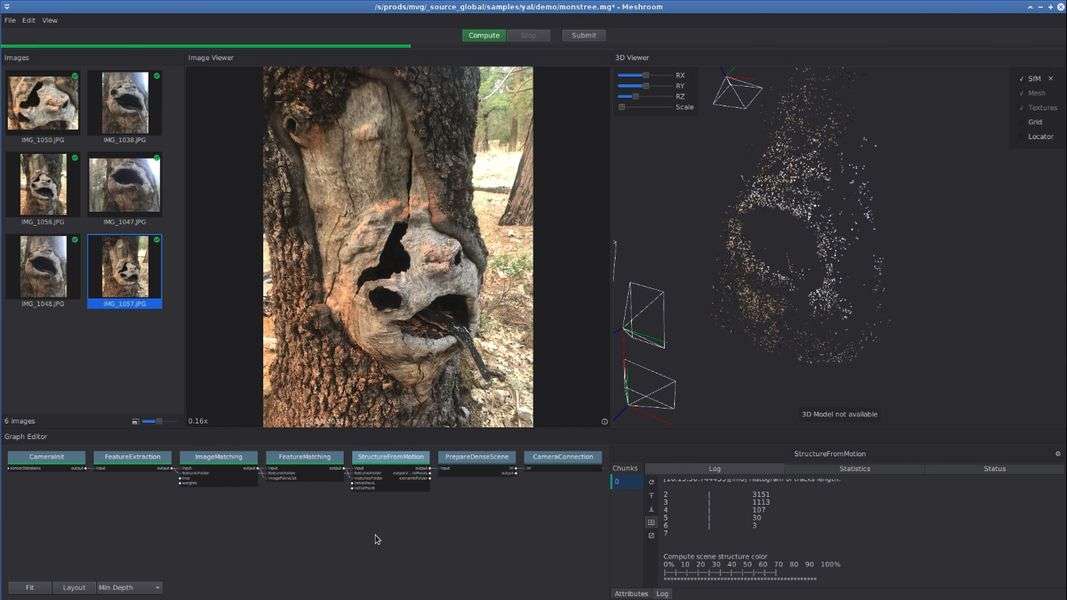The image size is (1067, 600).
Task: Click the refresh icon in the log sidebar
Action: [652, 482]
